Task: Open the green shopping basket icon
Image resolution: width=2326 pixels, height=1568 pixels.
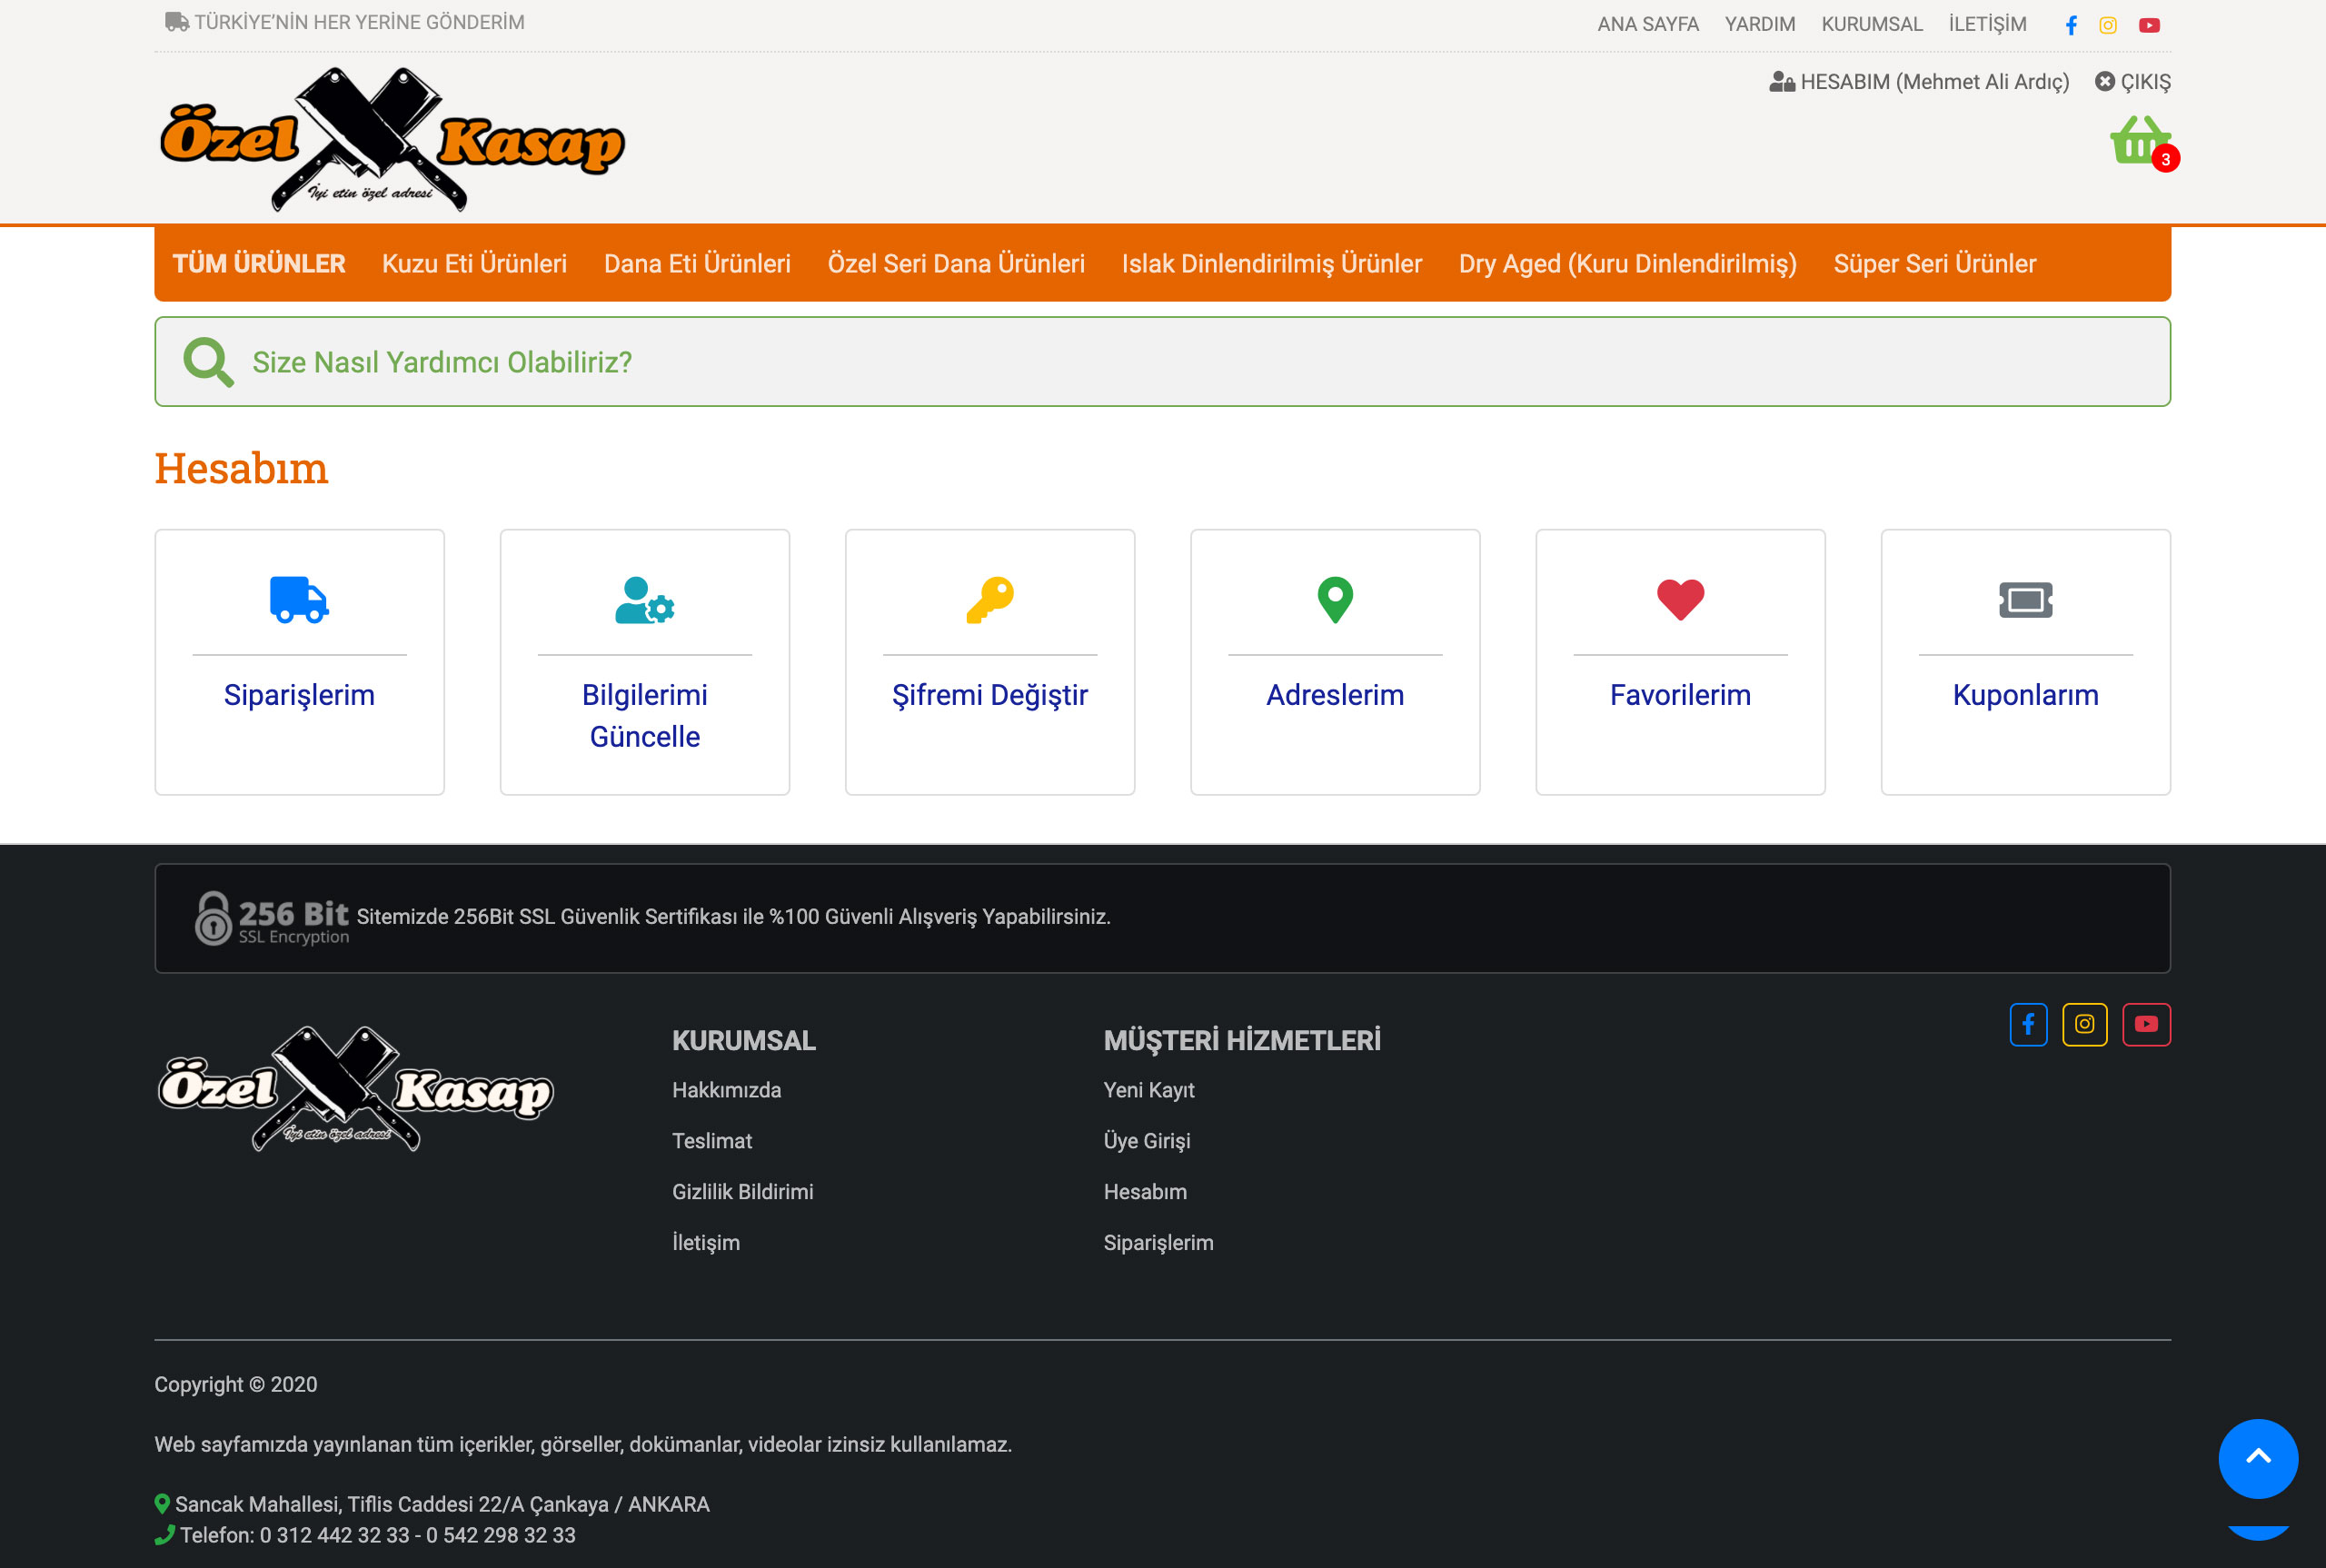Action: (x=2139, y=141)
